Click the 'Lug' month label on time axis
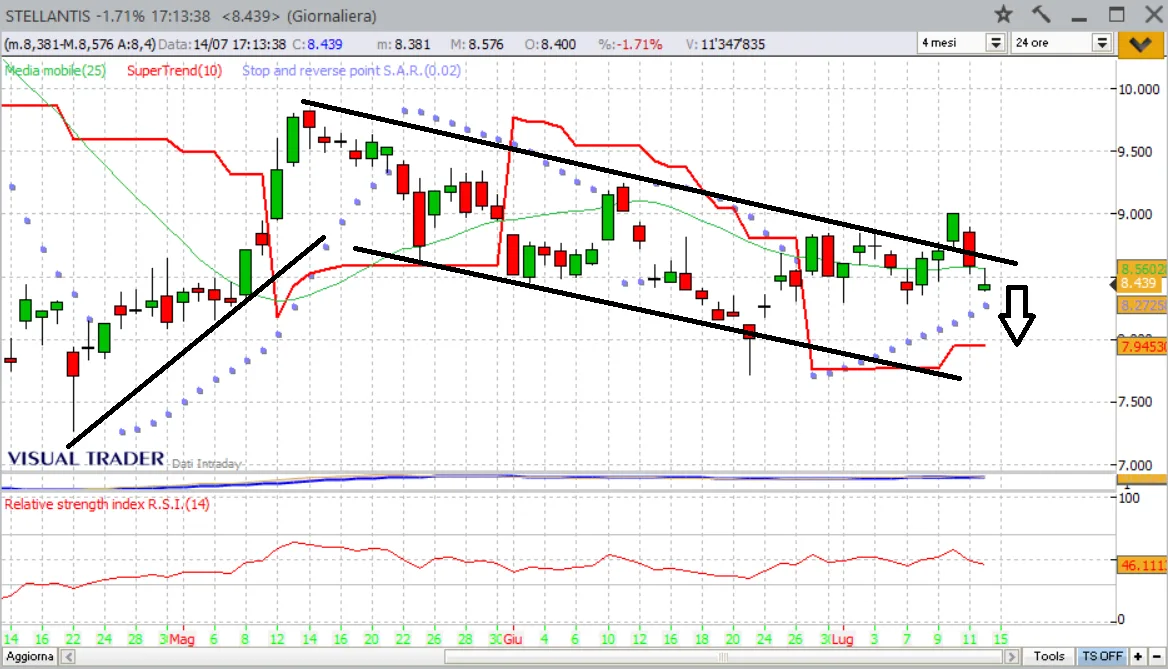This screenshot has width=1168, height=669. tap(842, 639)
